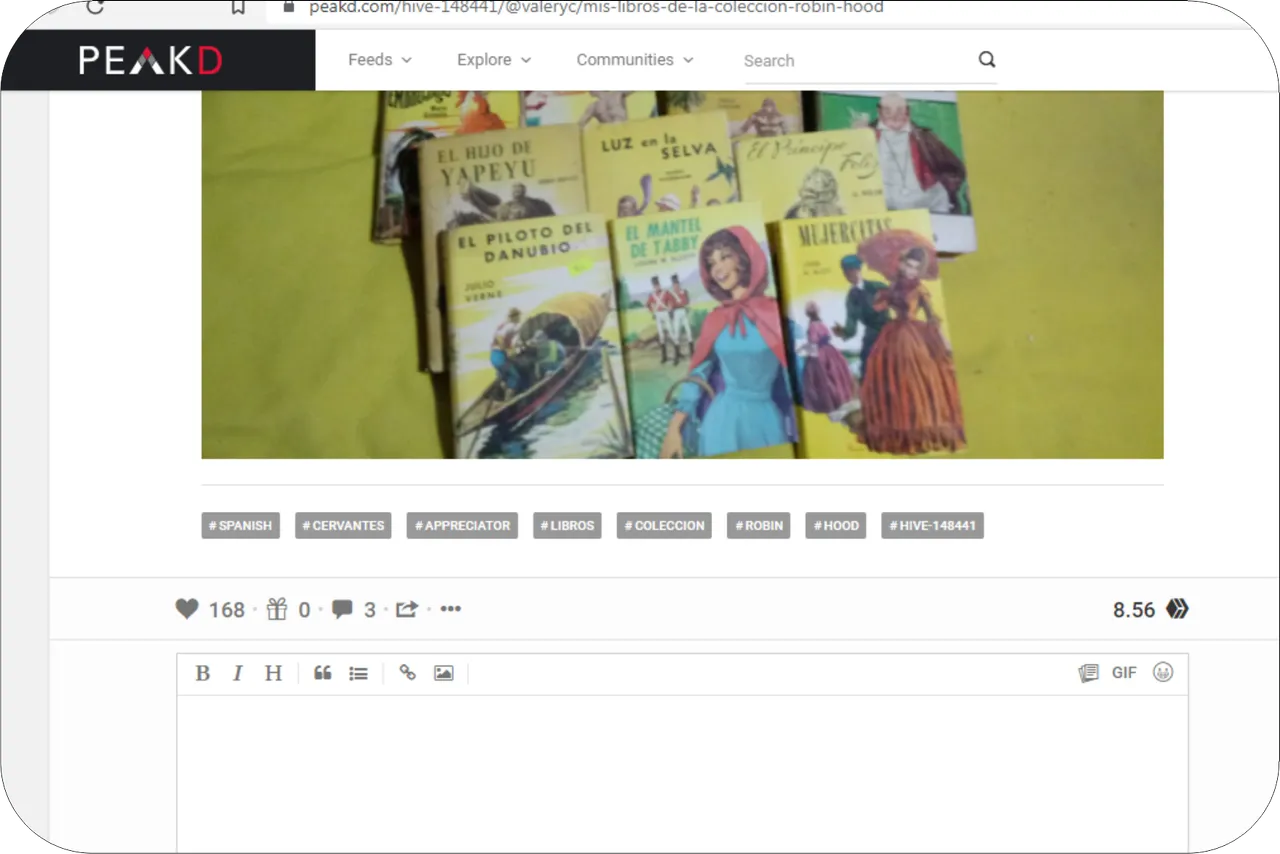Open the #ROBIN tag
The height and width of the screenshot is (854, 1280).
click(x=759, y=525)
